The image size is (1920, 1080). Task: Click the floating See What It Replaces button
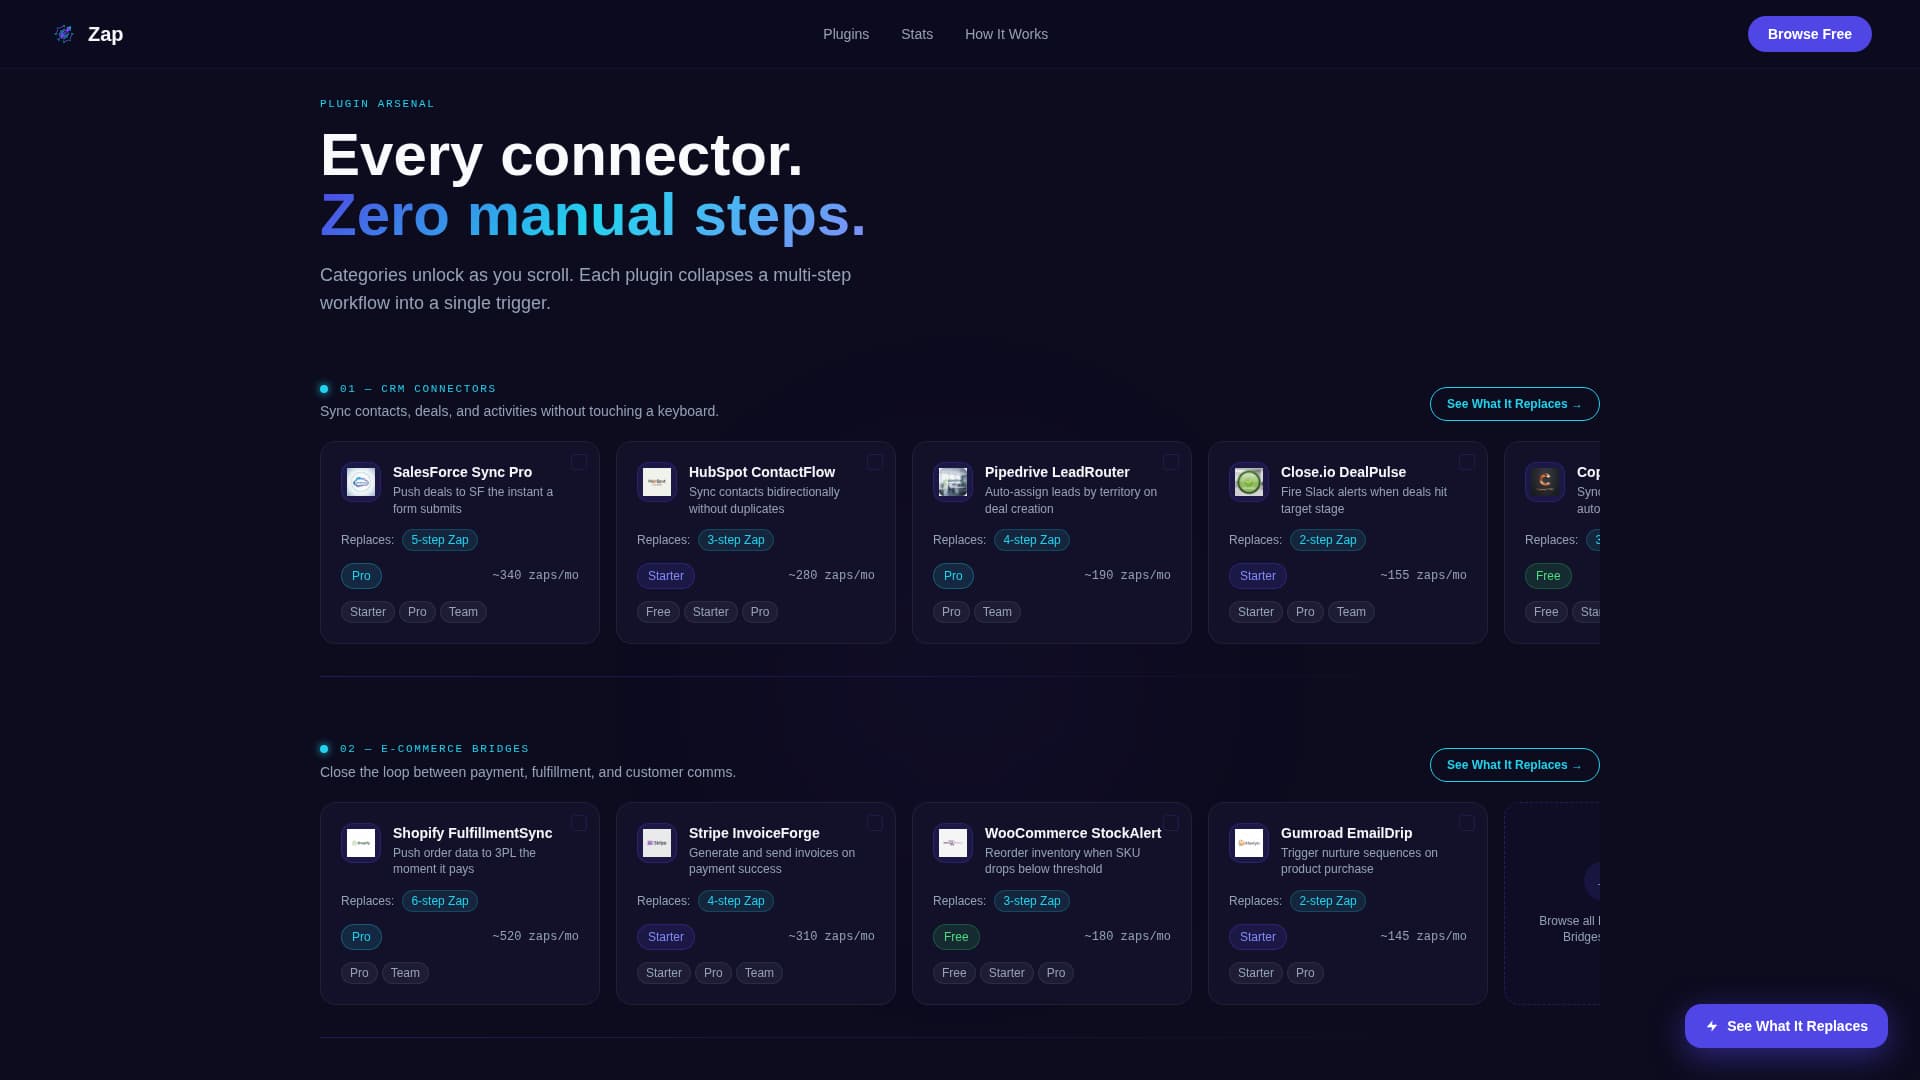click(1786, 1026)
